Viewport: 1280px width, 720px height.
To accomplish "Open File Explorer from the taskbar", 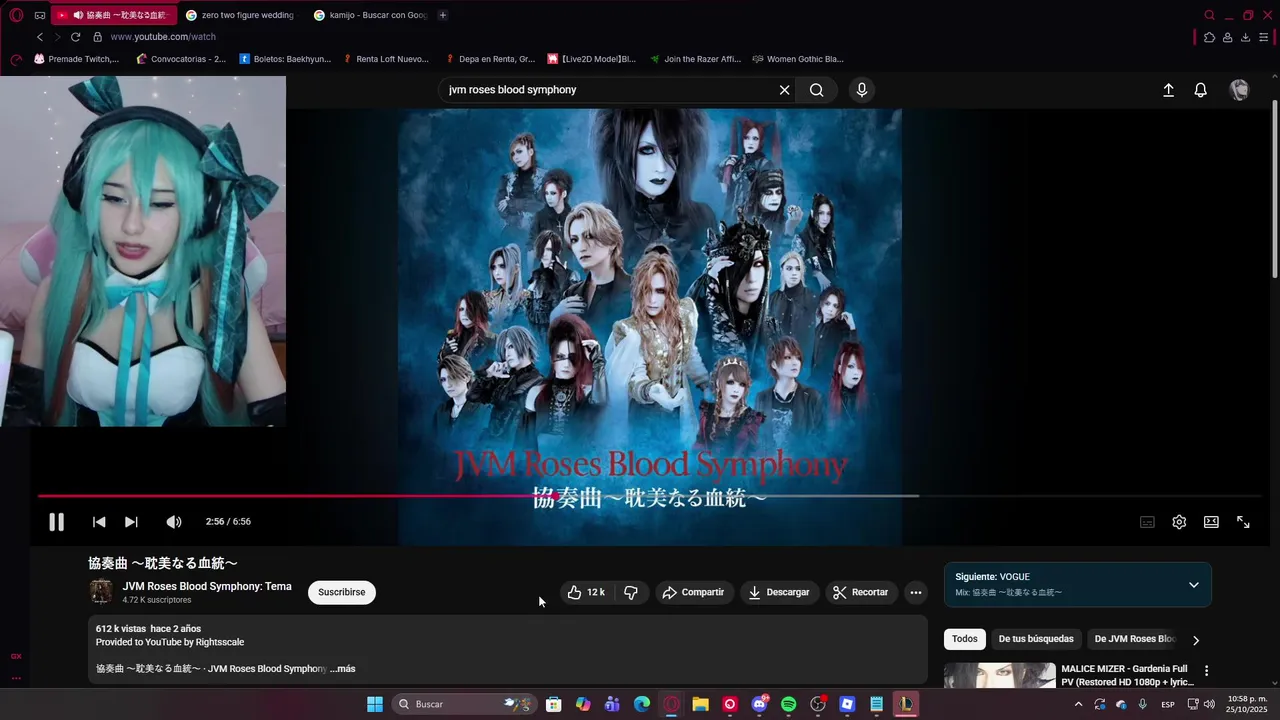I will [x=701, y=704].
